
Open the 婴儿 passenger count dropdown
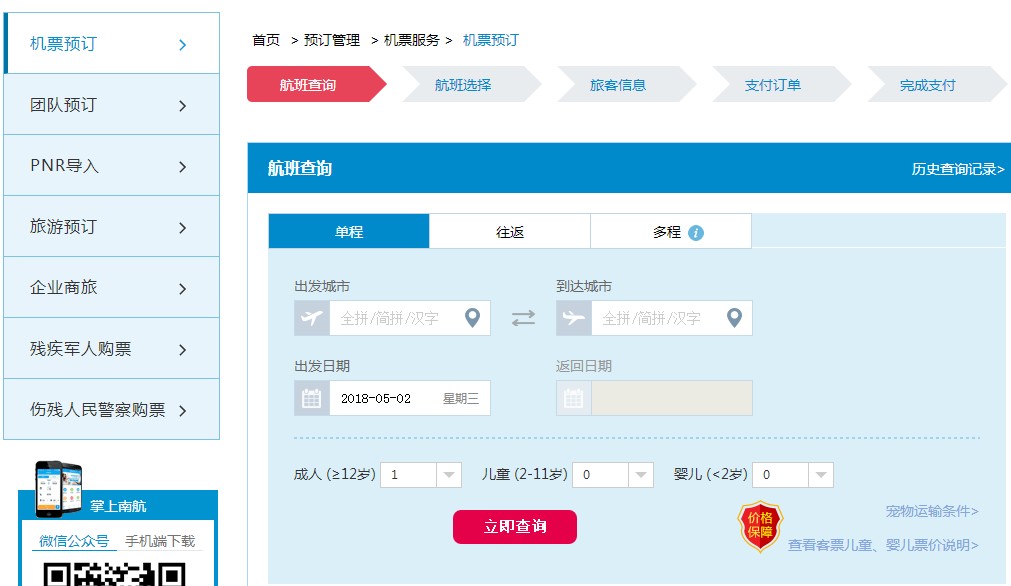(821, 475)
